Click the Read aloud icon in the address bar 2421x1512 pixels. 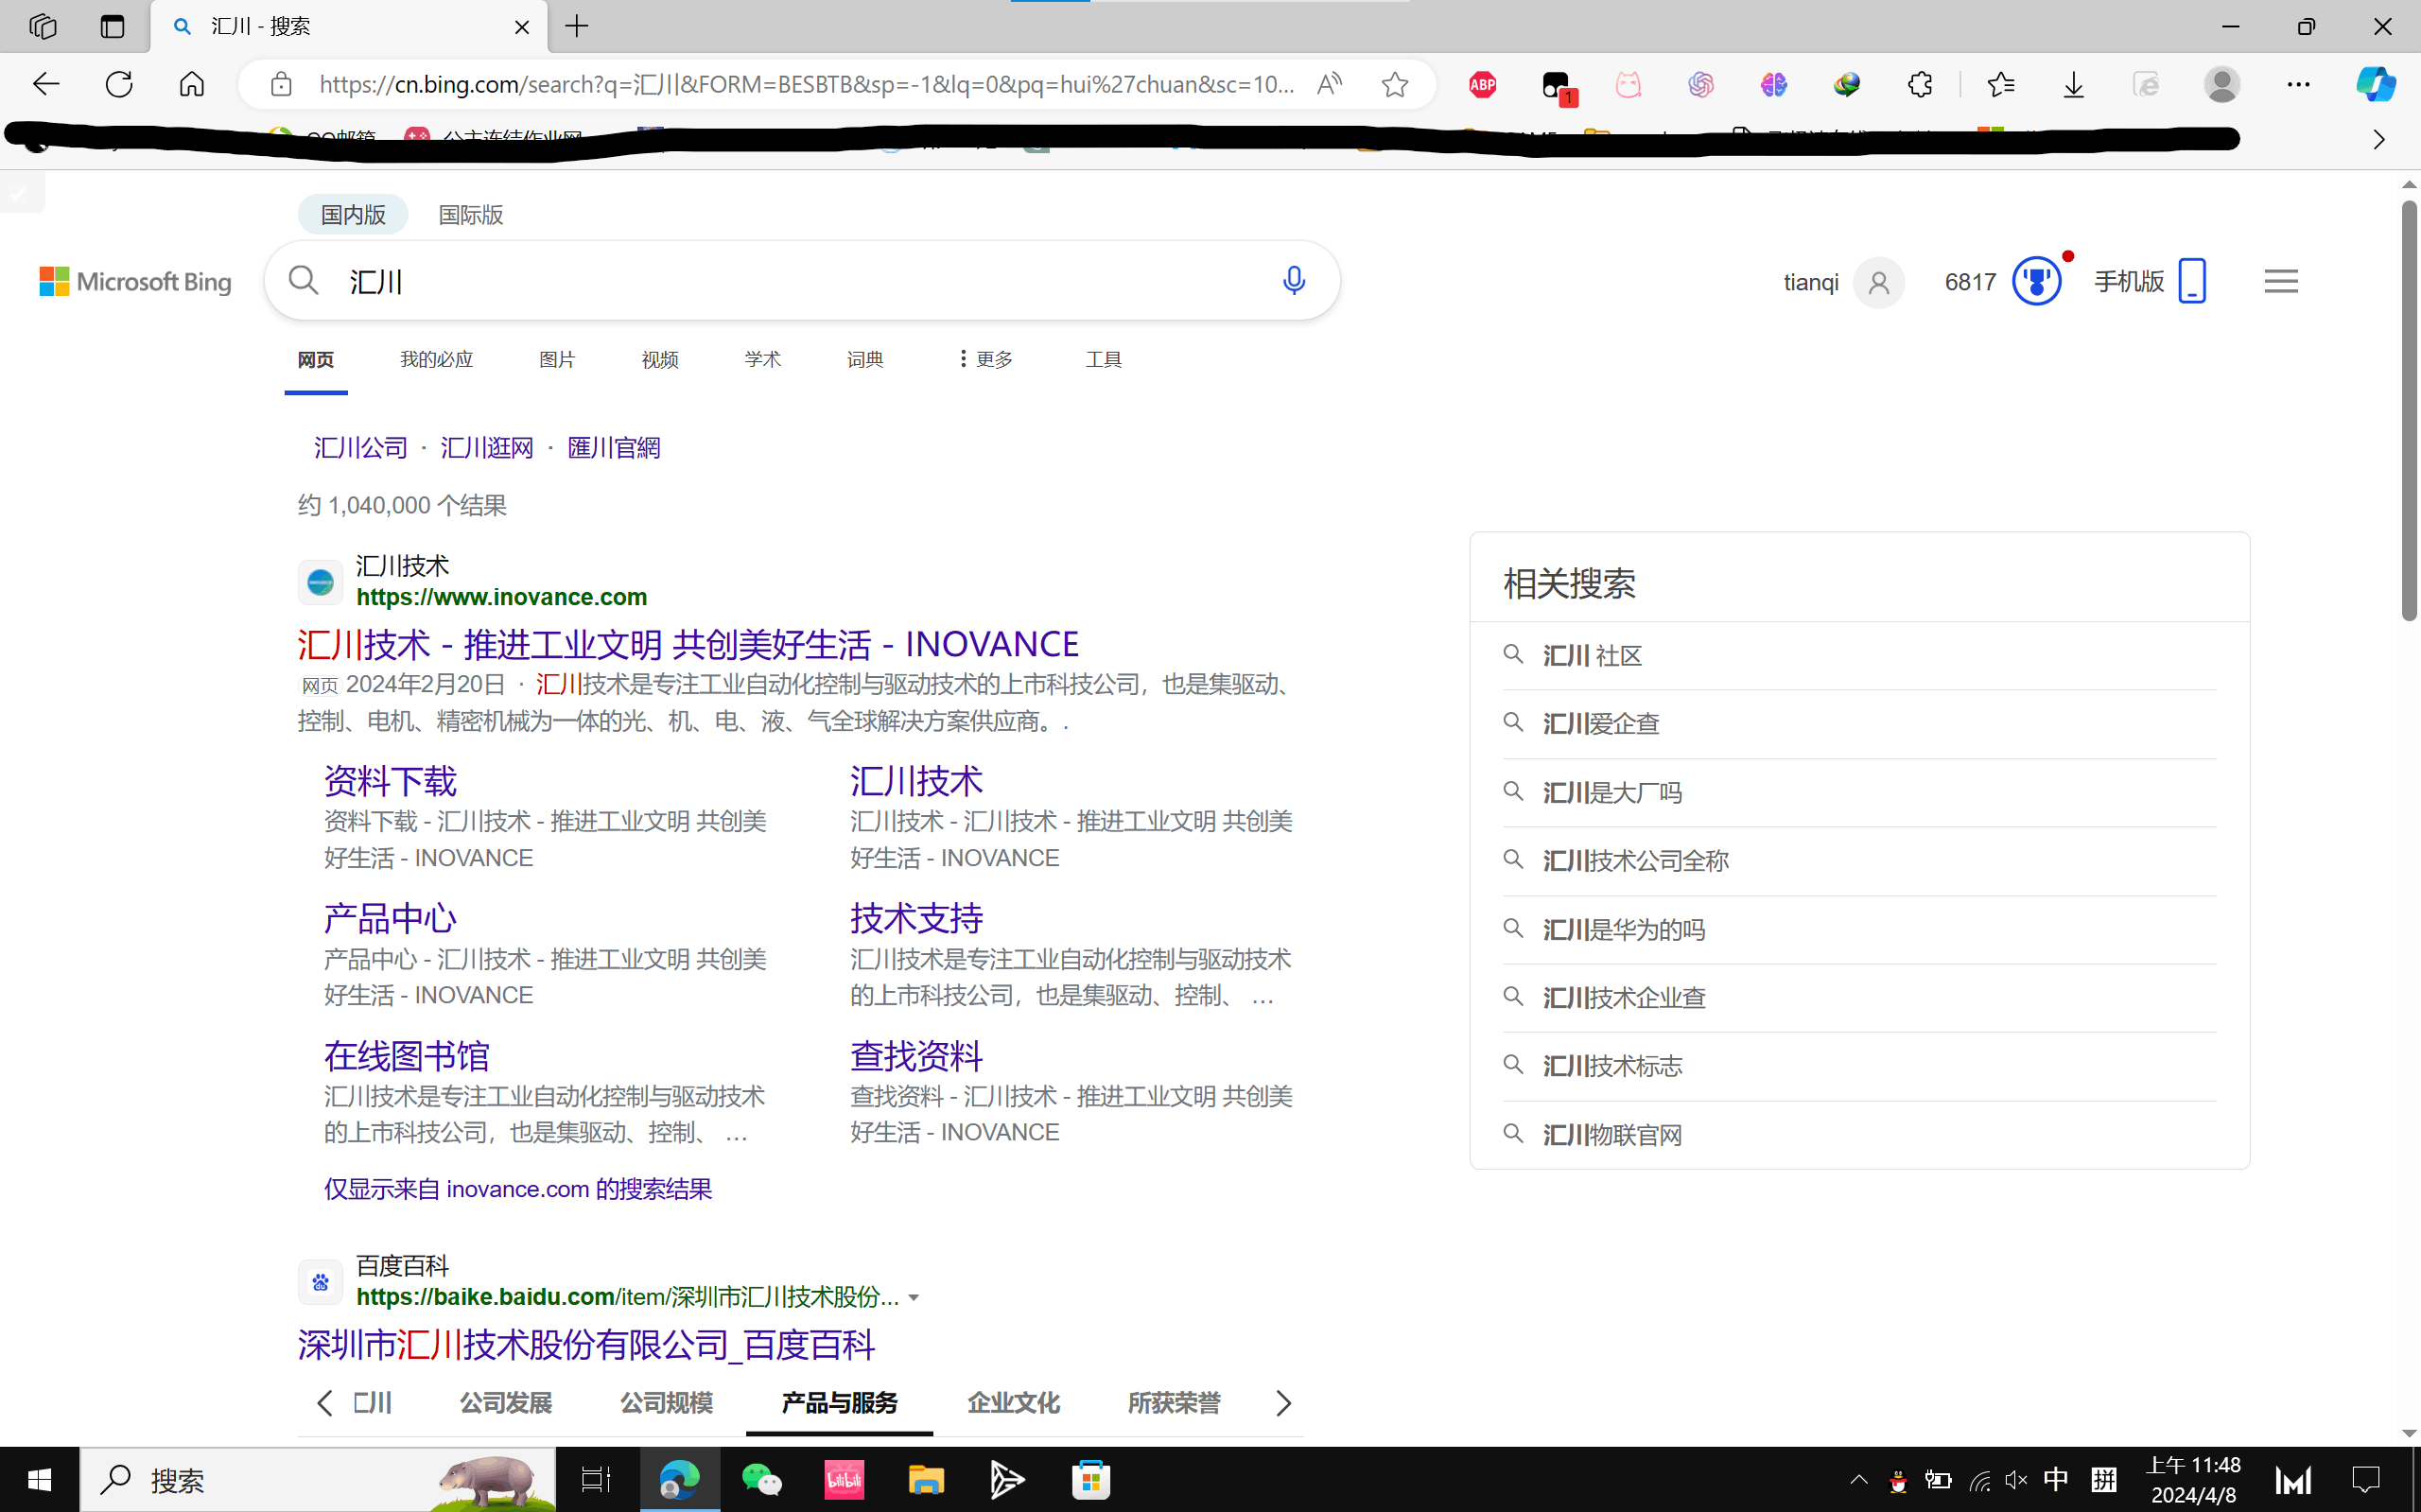tap(1329, 85)
